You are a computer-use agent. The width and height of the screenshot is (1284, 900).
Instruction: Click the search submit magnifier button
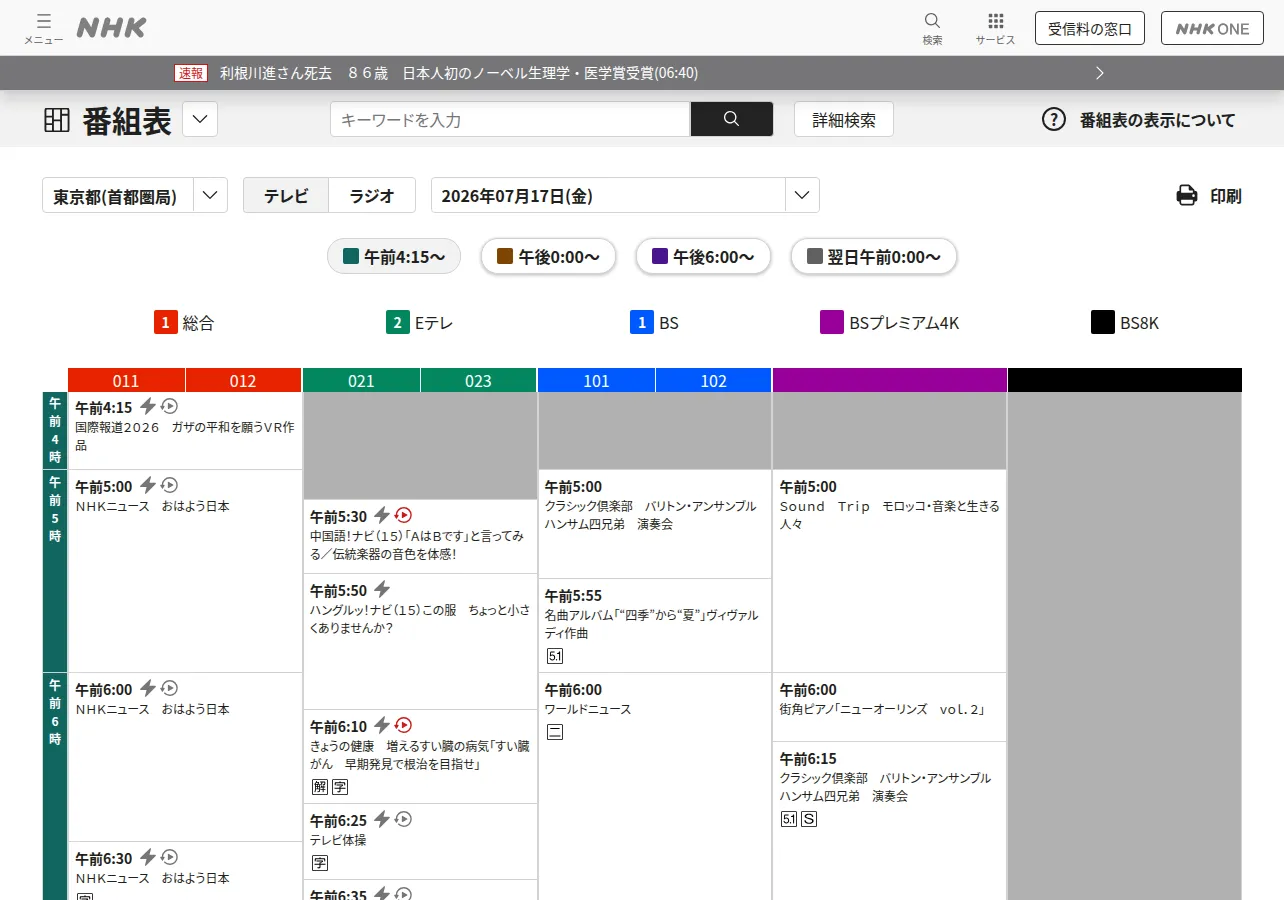(731, 119)
